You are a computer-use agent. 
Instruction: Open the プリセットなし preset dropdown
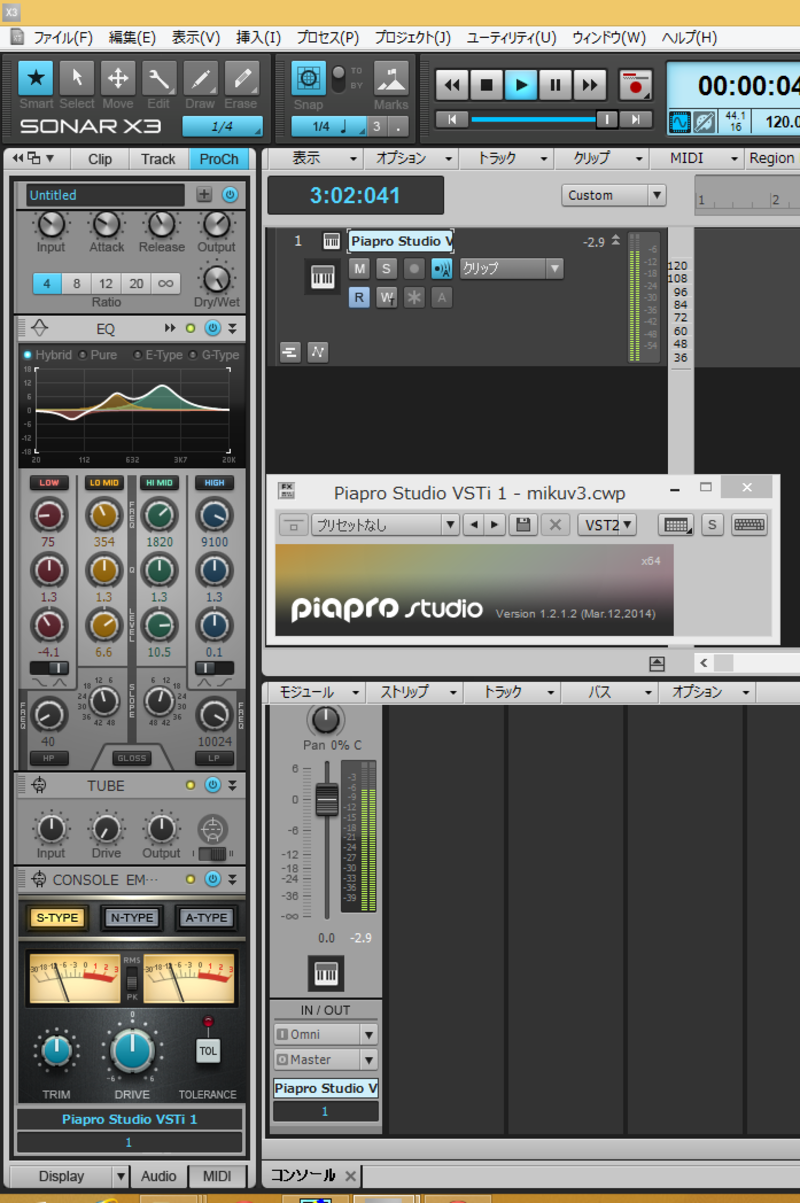pos(384,524)
